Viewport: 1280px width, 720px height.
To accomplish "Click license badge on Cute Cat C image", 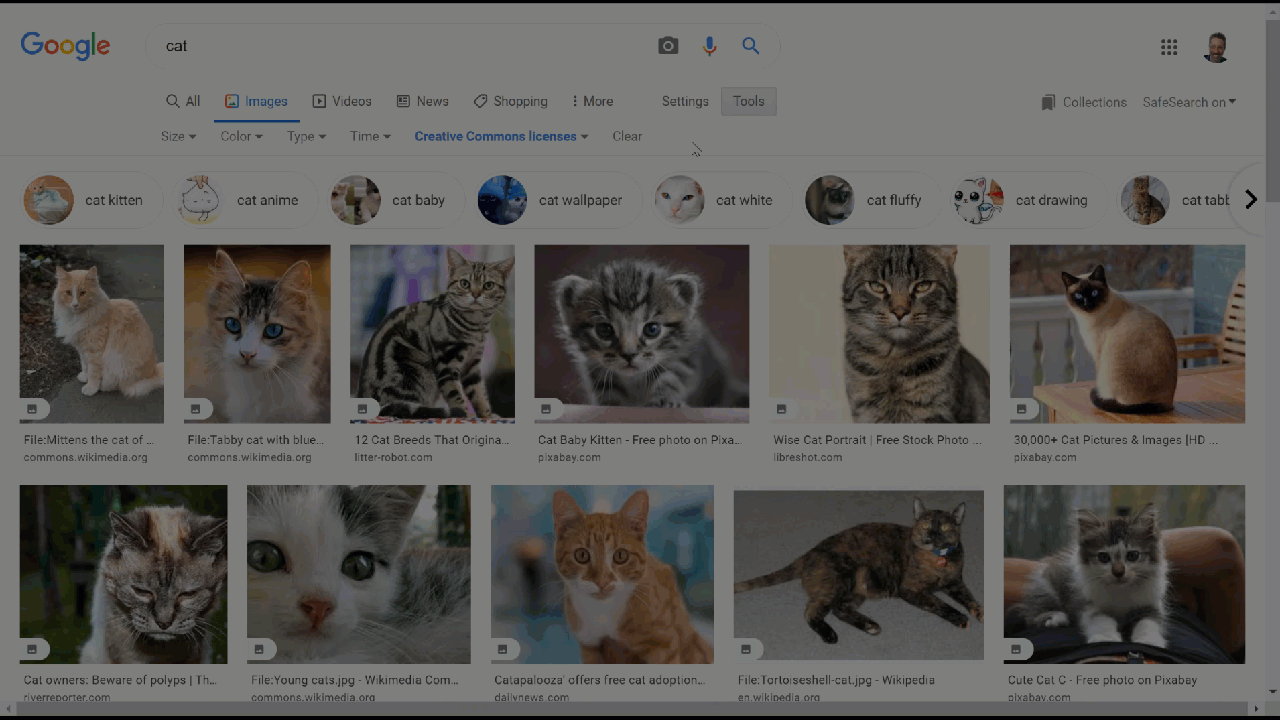I will point(1016,649).
